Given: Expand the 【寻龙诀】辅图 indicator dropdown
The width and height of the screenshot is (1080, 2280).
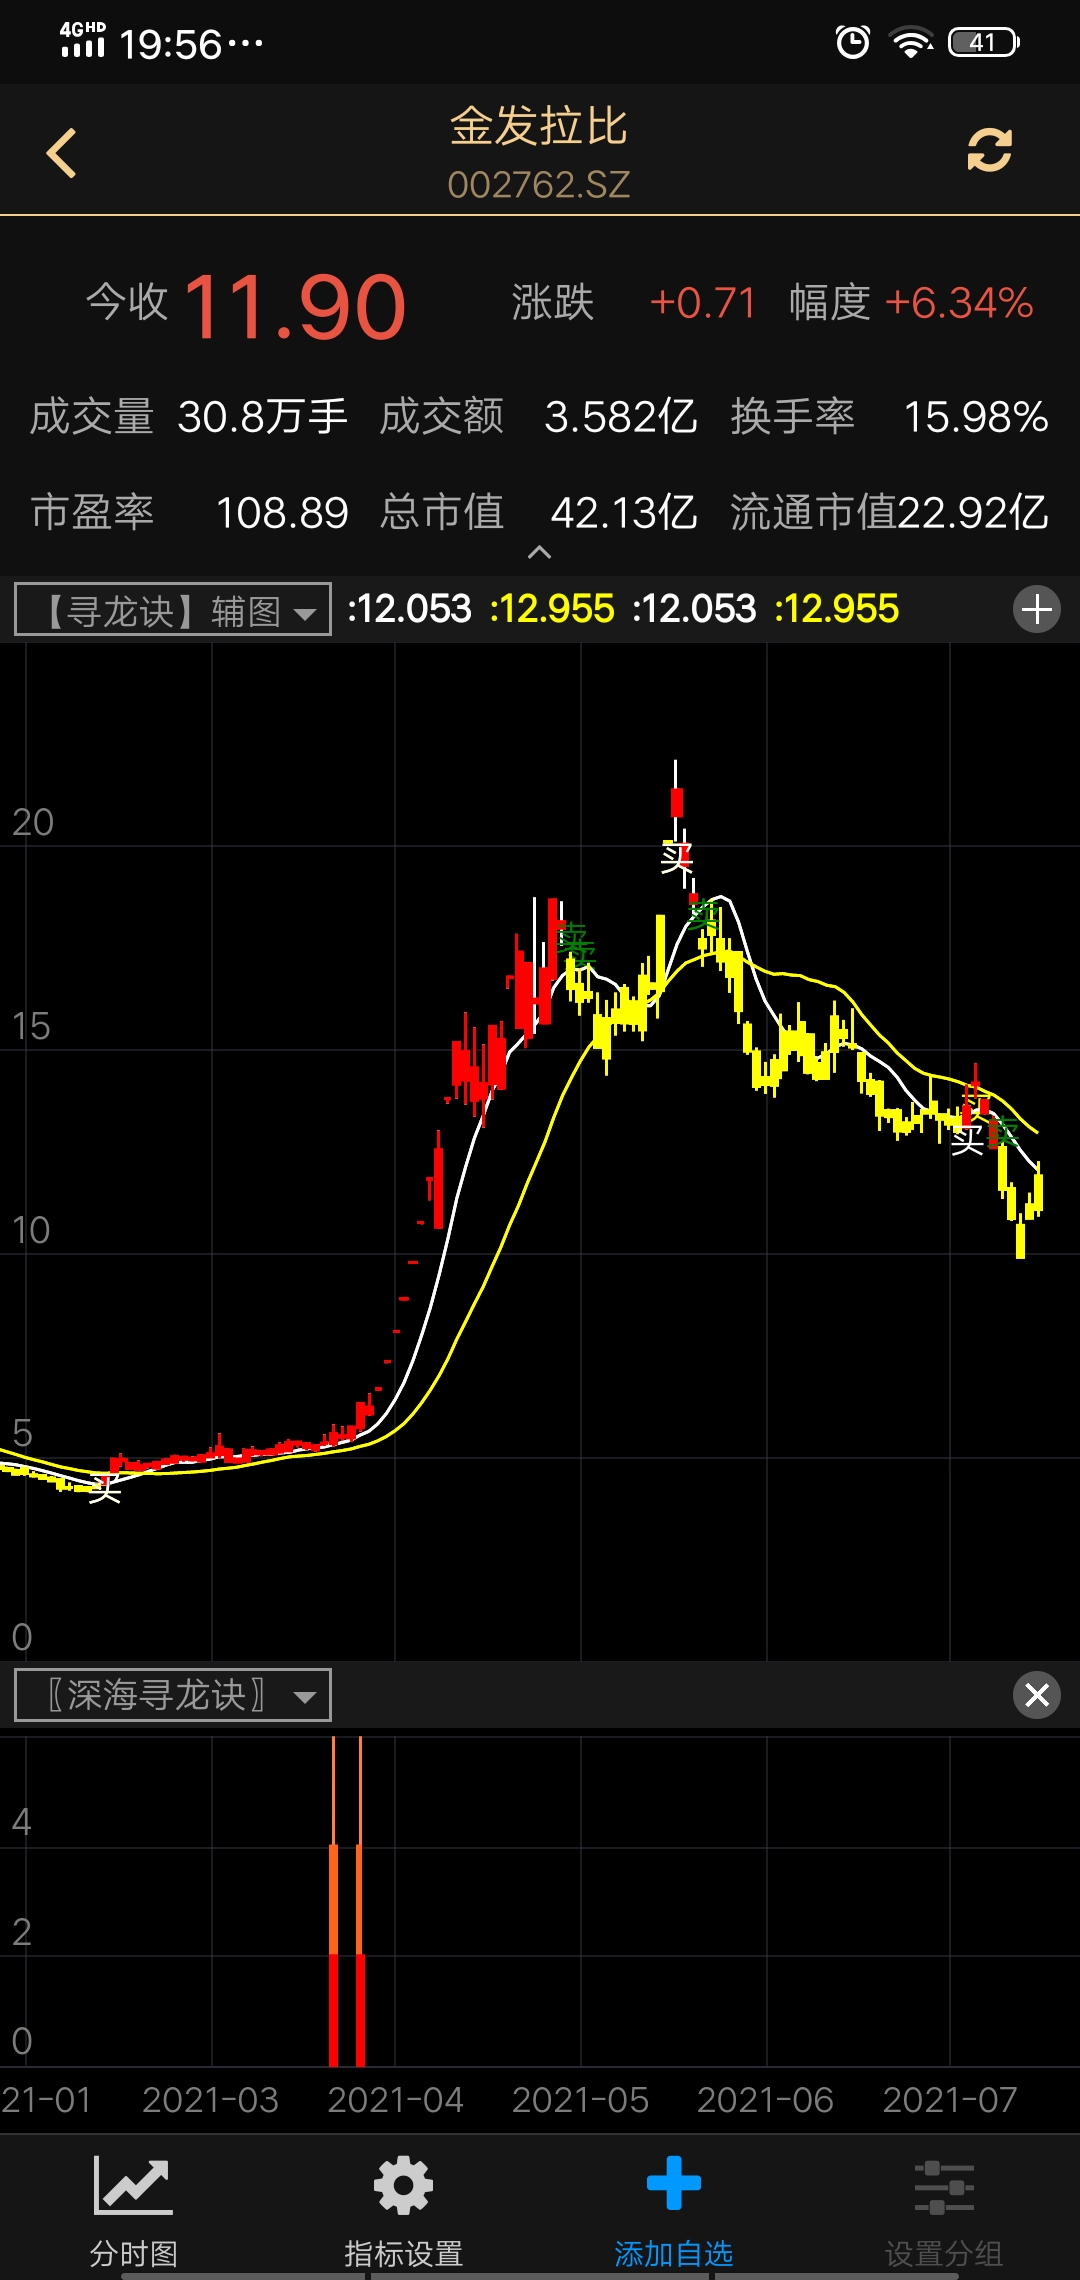Looking at the screenshot, I should [173, 610].
